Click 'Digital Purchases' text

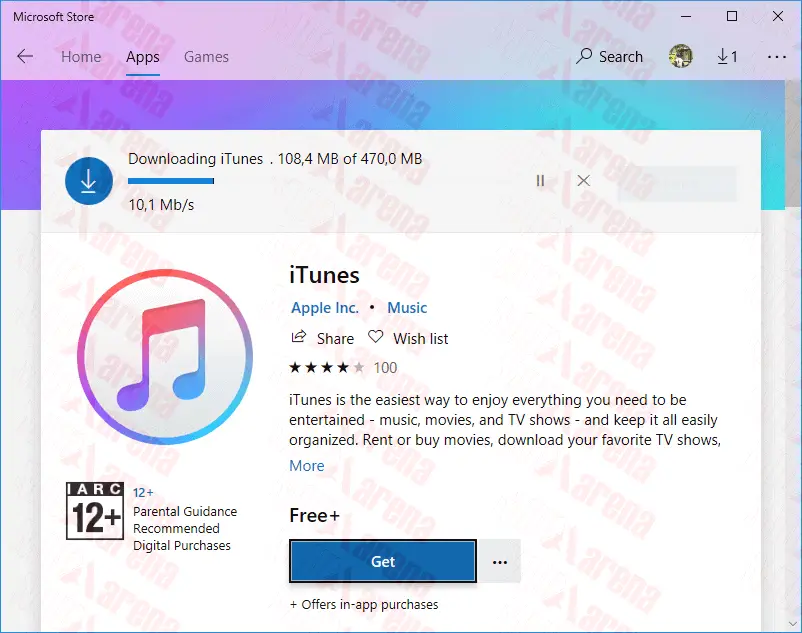pyautogui.click(x=182, y=546)
